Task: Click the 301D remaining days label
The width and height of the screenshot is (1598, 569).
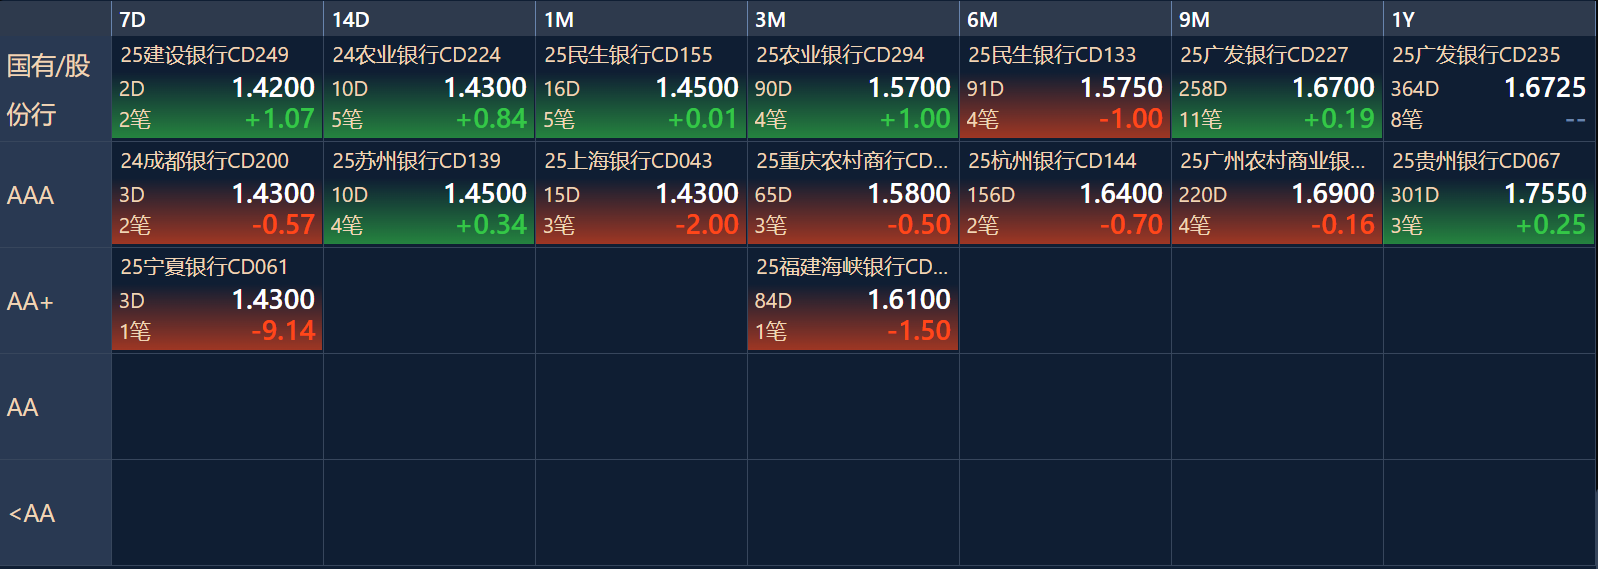Action: [x=1415, y=195]
